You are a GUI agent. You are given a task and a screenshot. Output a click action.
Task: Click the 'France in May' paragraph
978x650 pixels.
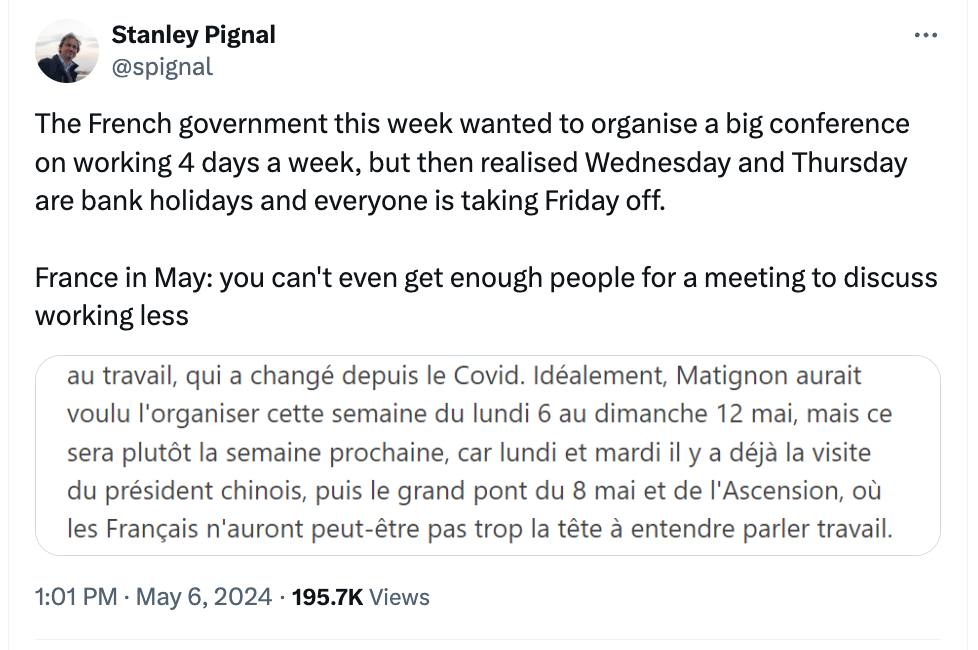click(486, 296)
